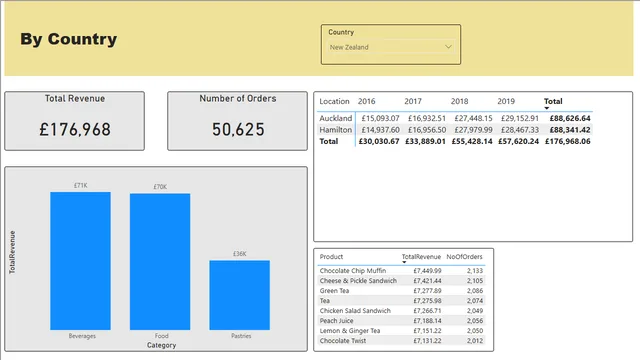The height and width of the screenshot is (360, 640).
Task: Click the £71K data label
Action: tap(80, 185)
